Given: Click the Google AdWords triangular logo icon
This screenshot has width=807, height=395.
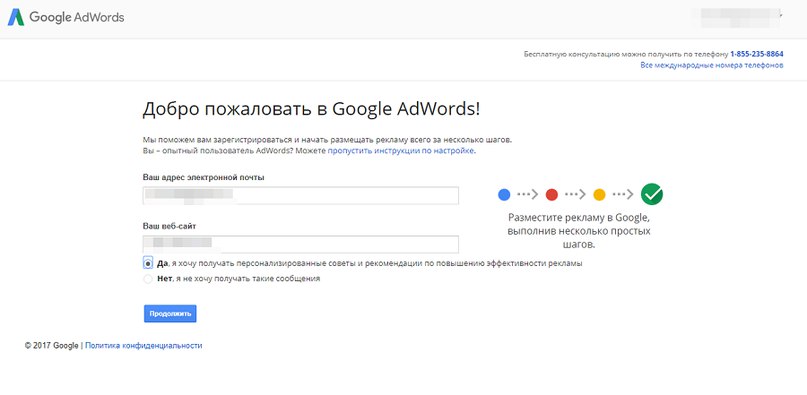Looking at the screenshot, I should (x=16, y=18).
